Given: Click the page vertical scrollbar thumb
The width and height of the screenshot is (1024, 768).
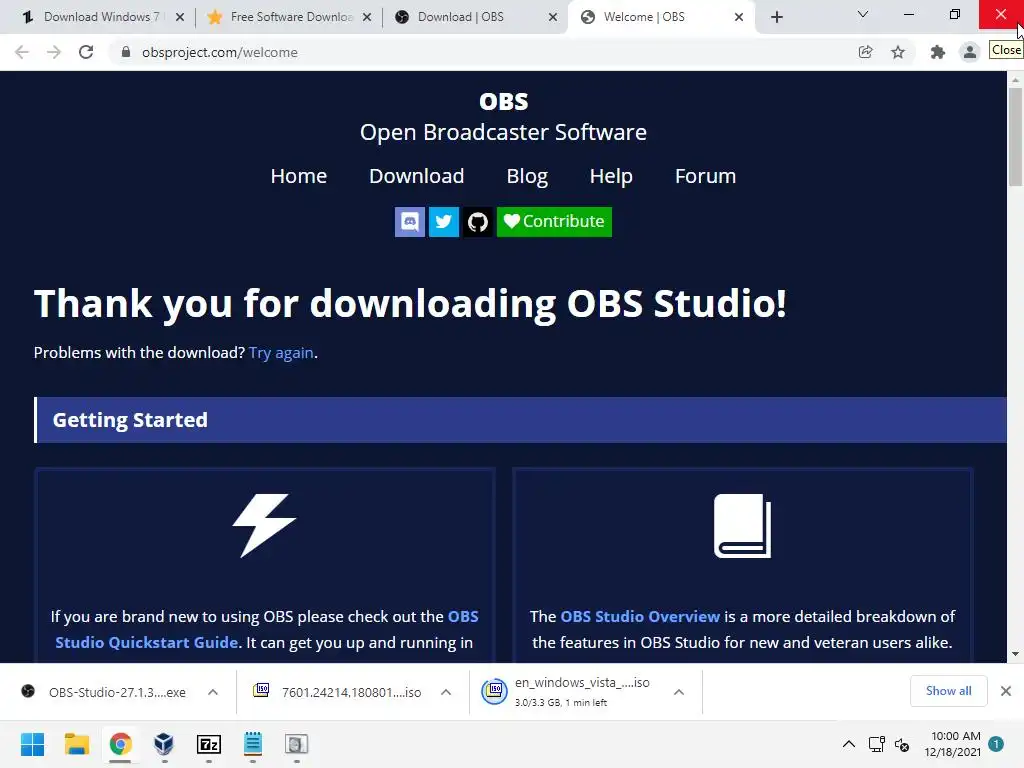Looking at the screenshot, I should coord(1015,137).
